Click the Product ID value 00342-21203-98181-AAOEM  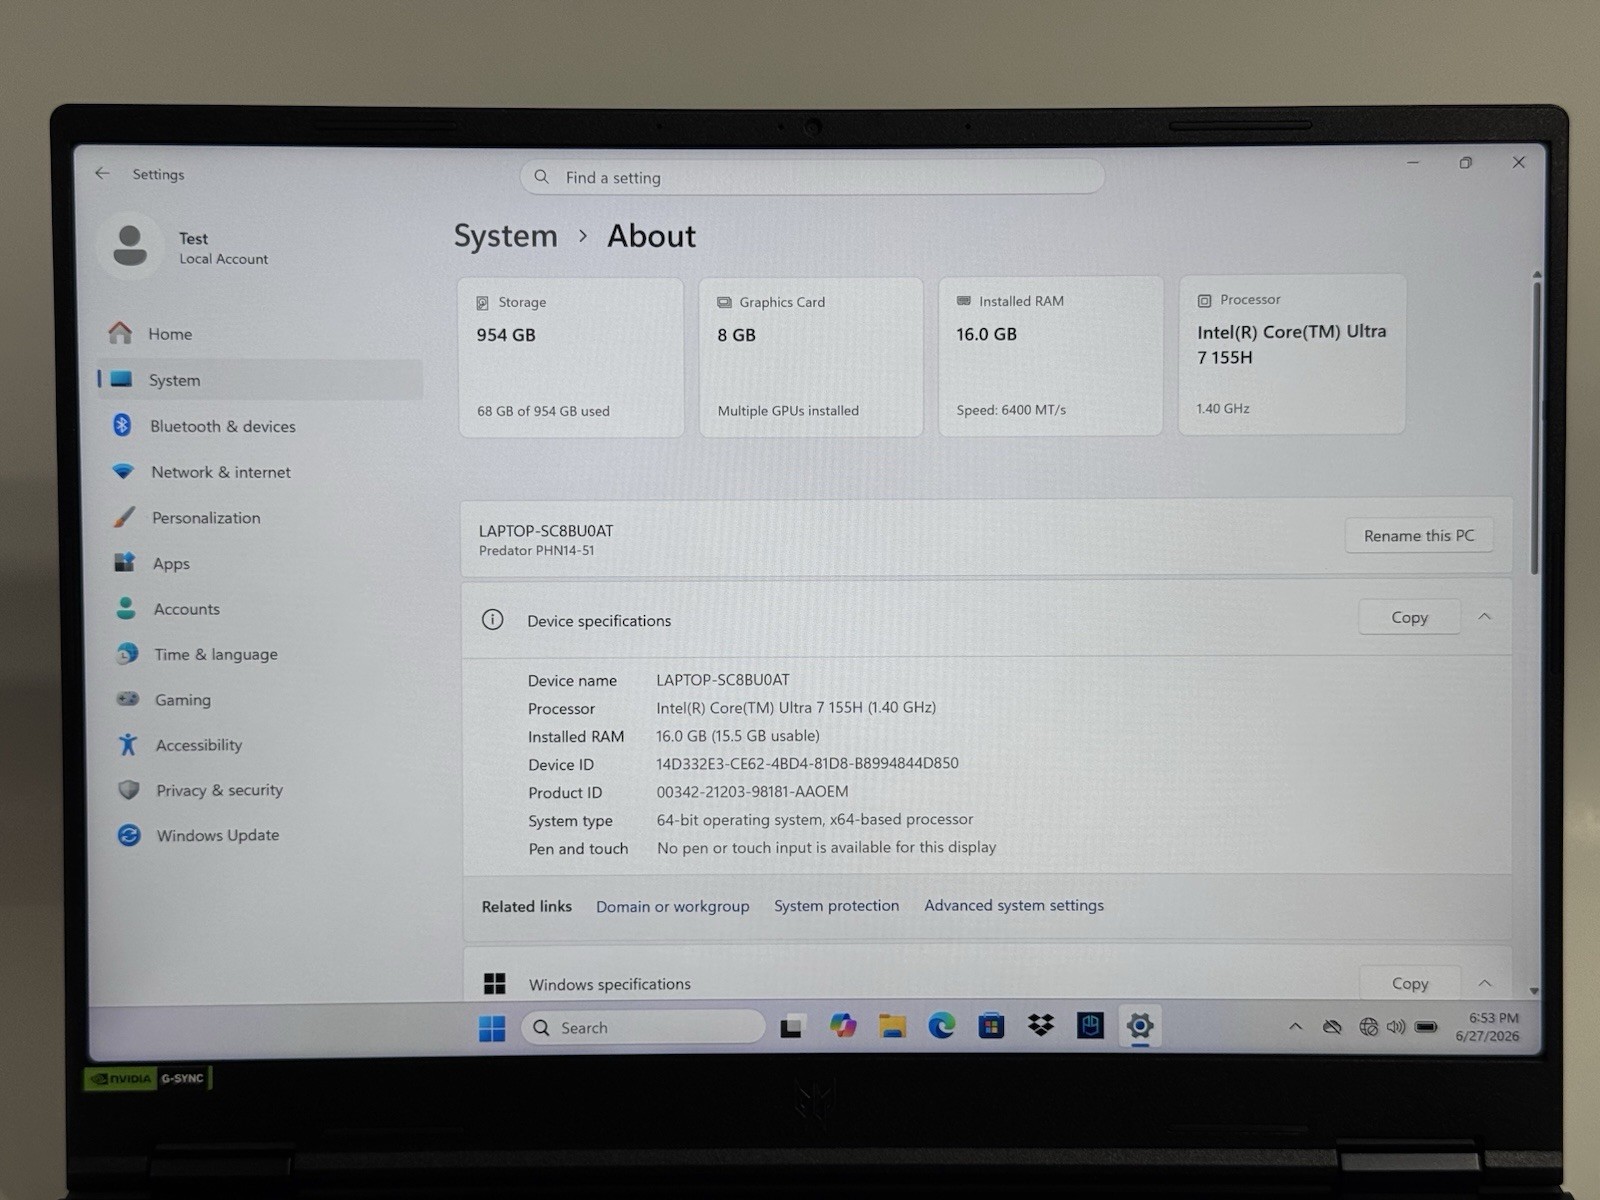(x=752, y=791)
